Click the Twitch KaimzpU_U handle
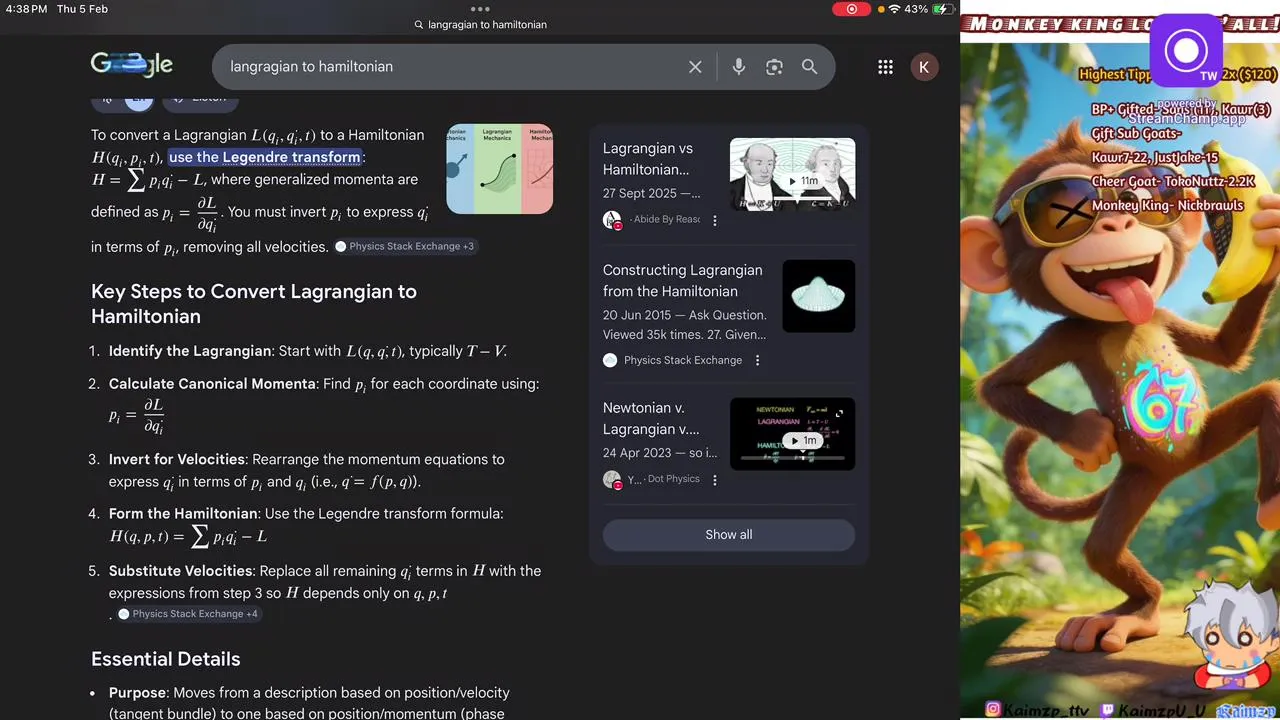 point(1154,709)
